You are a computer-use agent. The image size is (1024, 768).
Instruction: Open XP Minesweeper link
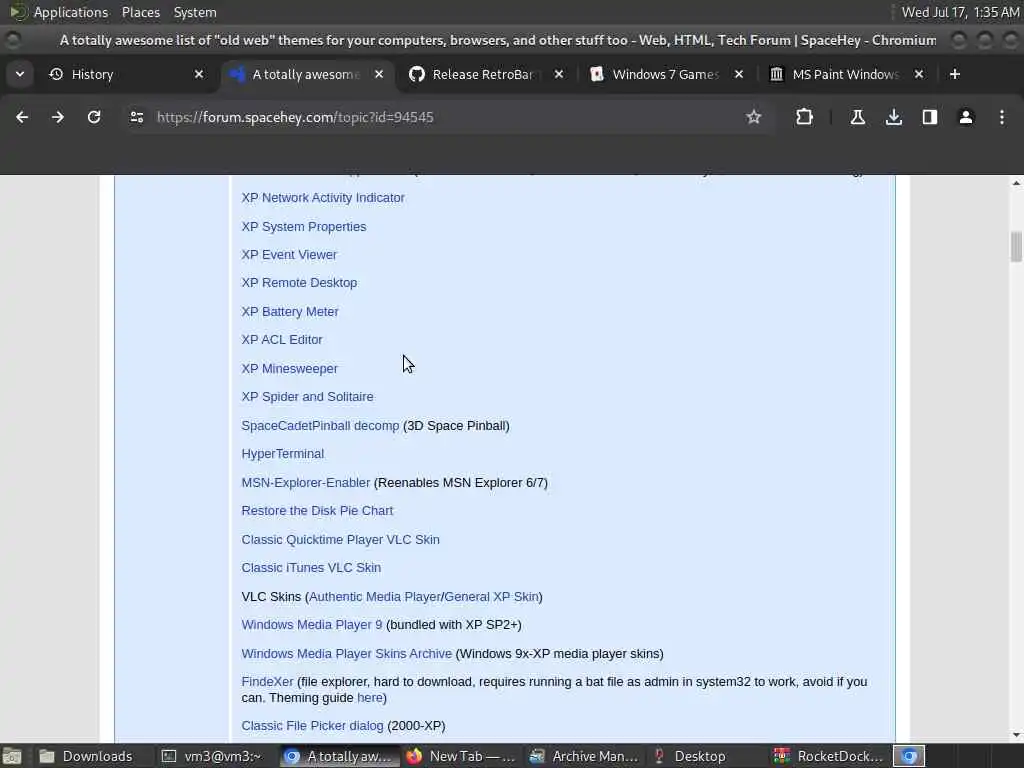(x=289, y=368)
